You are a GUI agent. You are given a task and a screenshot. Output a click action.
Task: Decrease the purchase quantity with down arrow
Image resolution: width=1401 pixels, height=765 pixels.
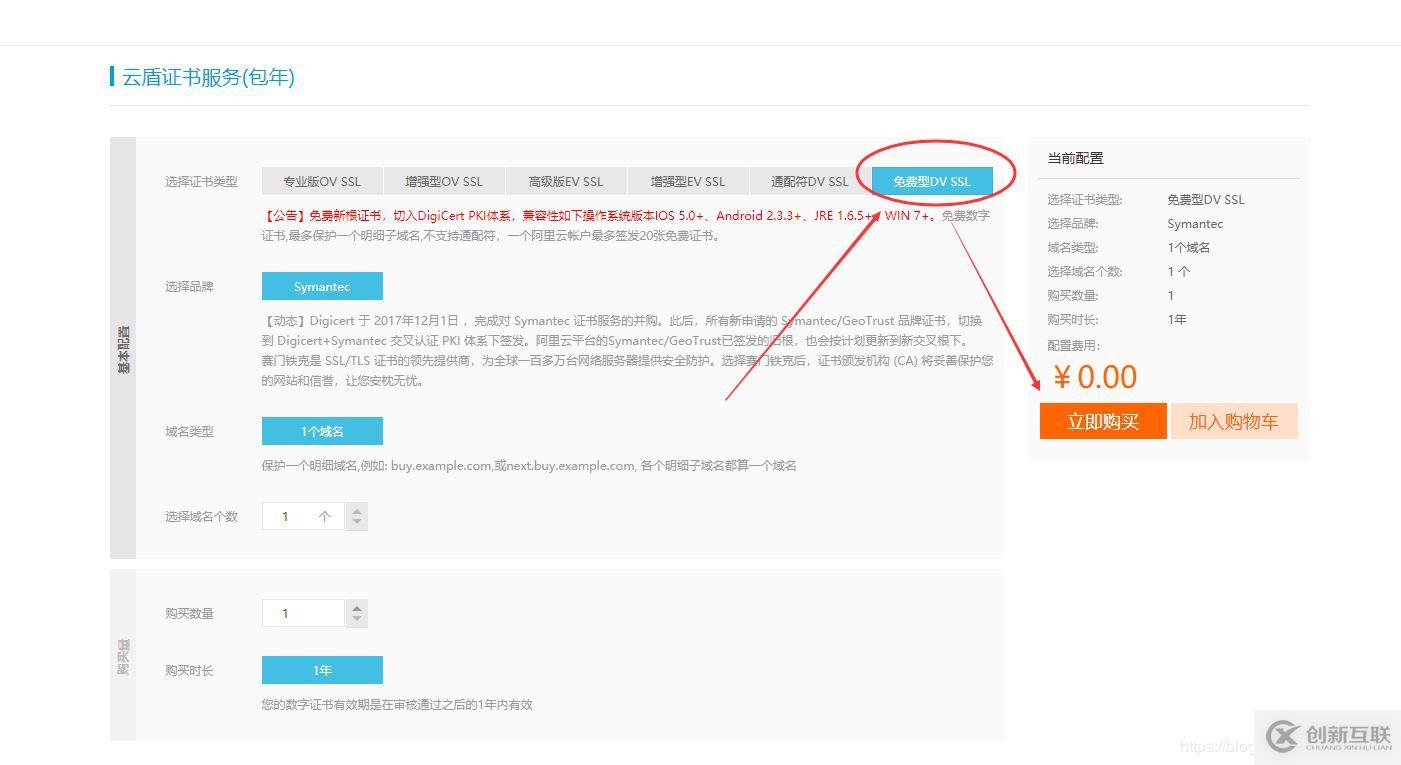(356, 619)
